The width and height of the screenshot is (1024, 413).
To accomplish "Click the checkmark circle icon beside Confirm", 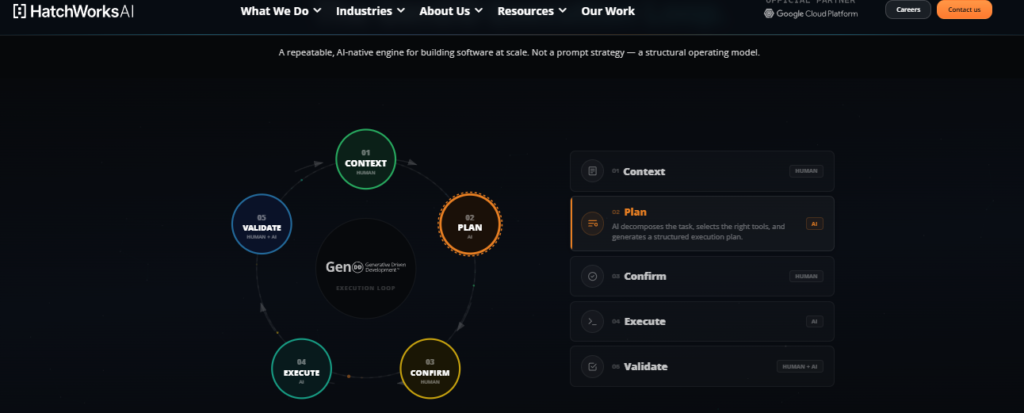I will click(592, 276).
